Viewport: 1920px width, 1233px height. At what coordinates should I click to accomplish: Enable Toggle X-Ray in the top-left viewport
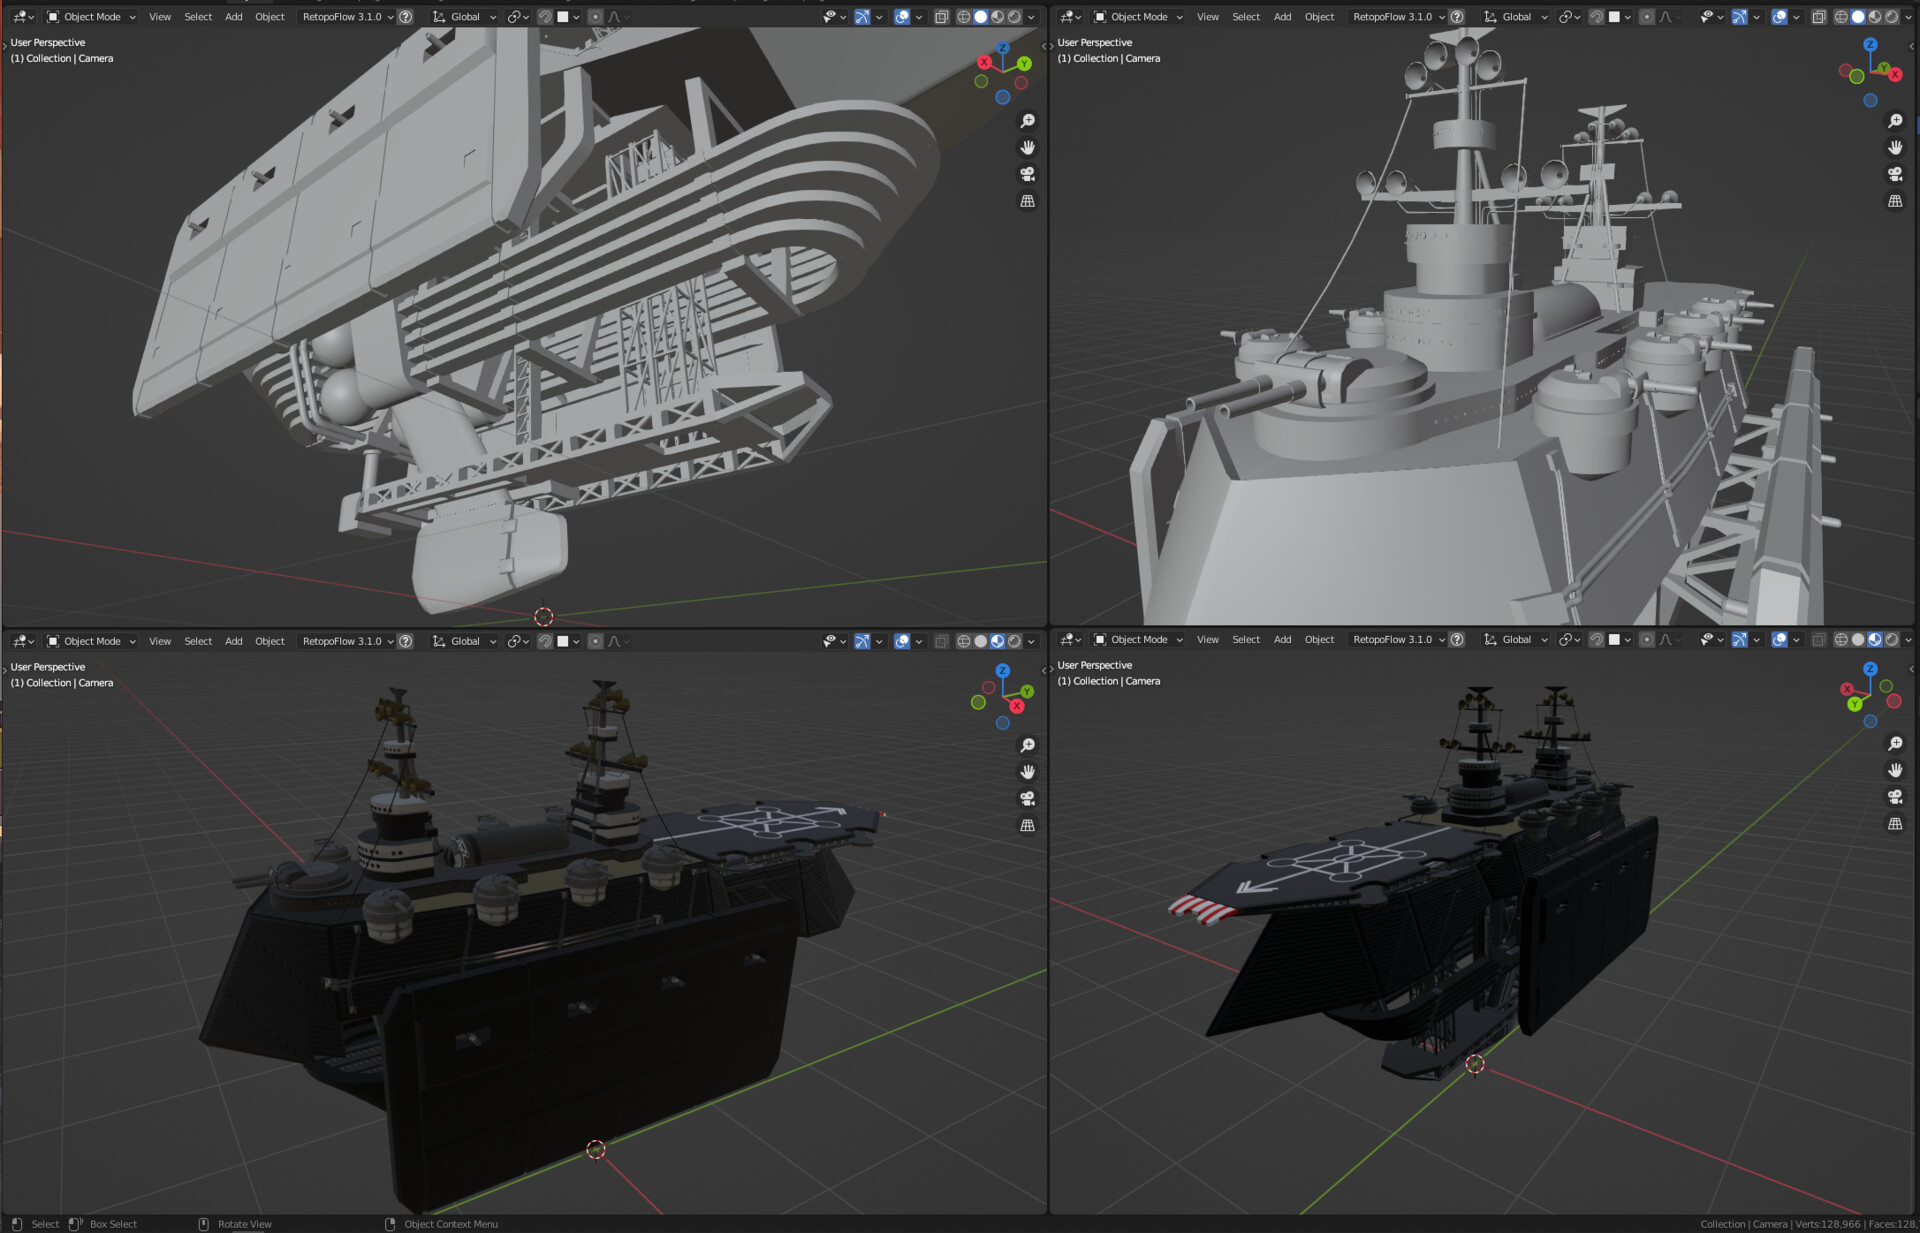pos(941,16)
